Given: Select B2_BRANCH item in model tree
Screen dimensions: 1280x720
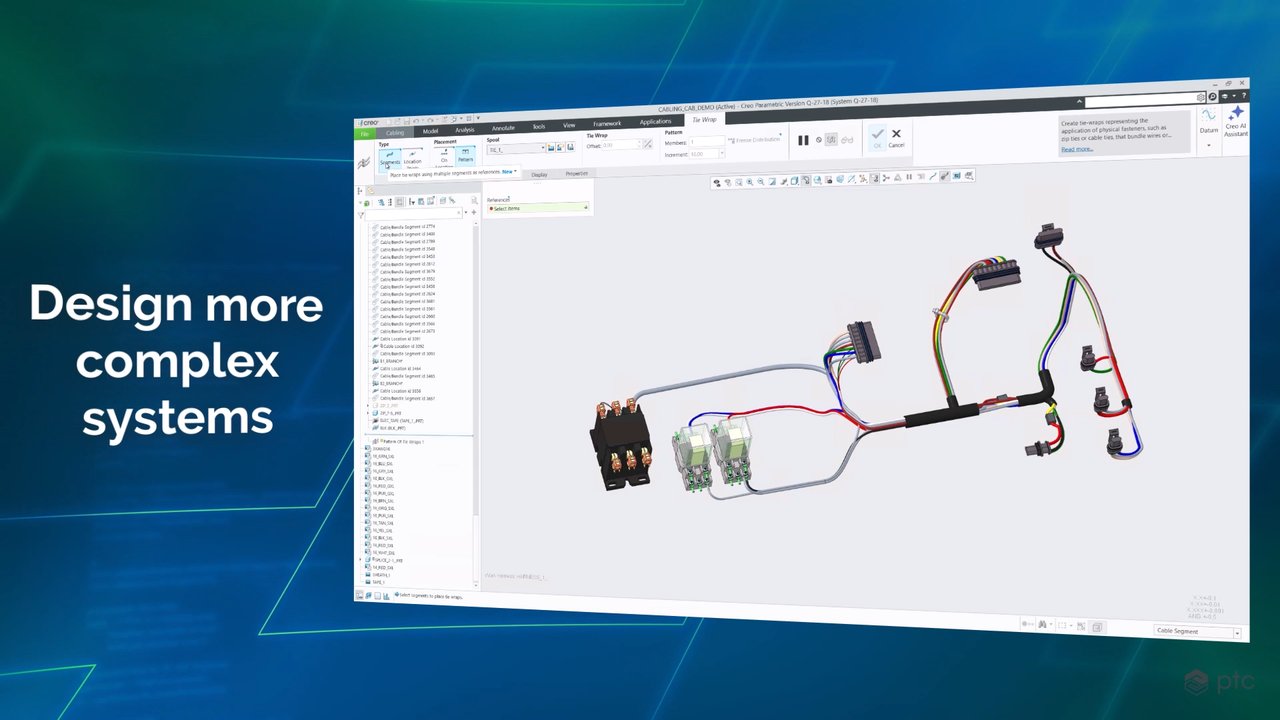Looking at the screenshot, I should (390, 383).
